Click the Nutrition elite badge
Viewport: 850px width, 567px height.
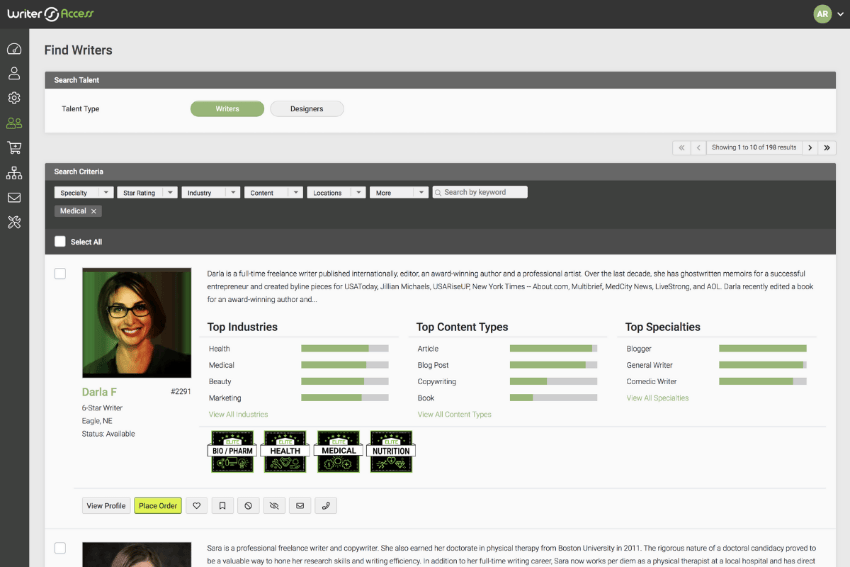[x=391, y=452]
